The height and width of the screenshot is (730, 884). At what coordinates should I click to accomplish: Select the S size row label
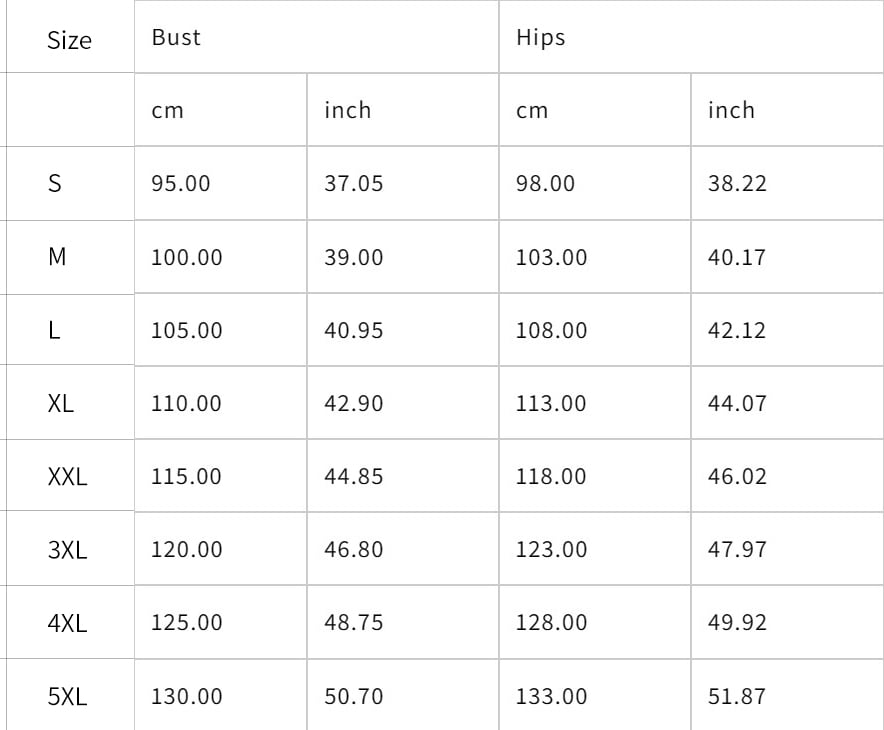tap(55, 184)
